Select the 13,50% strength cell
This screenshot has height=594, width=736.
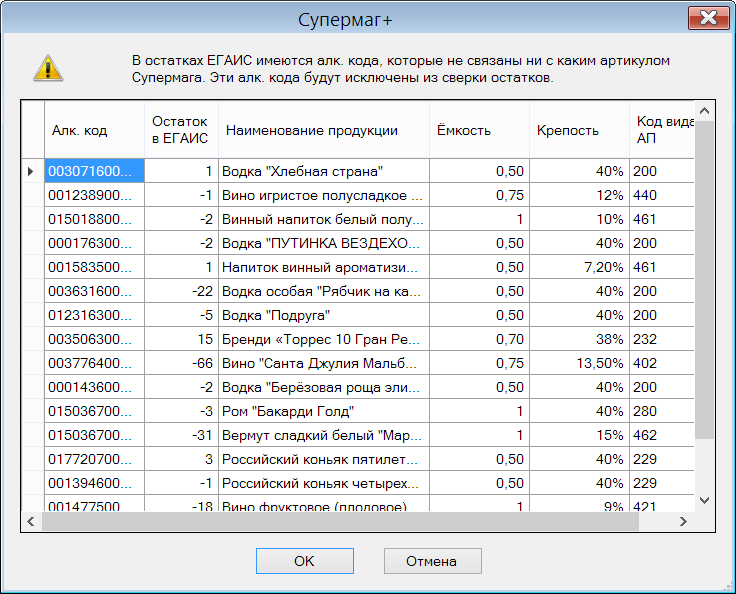click(x=579, y=363)
